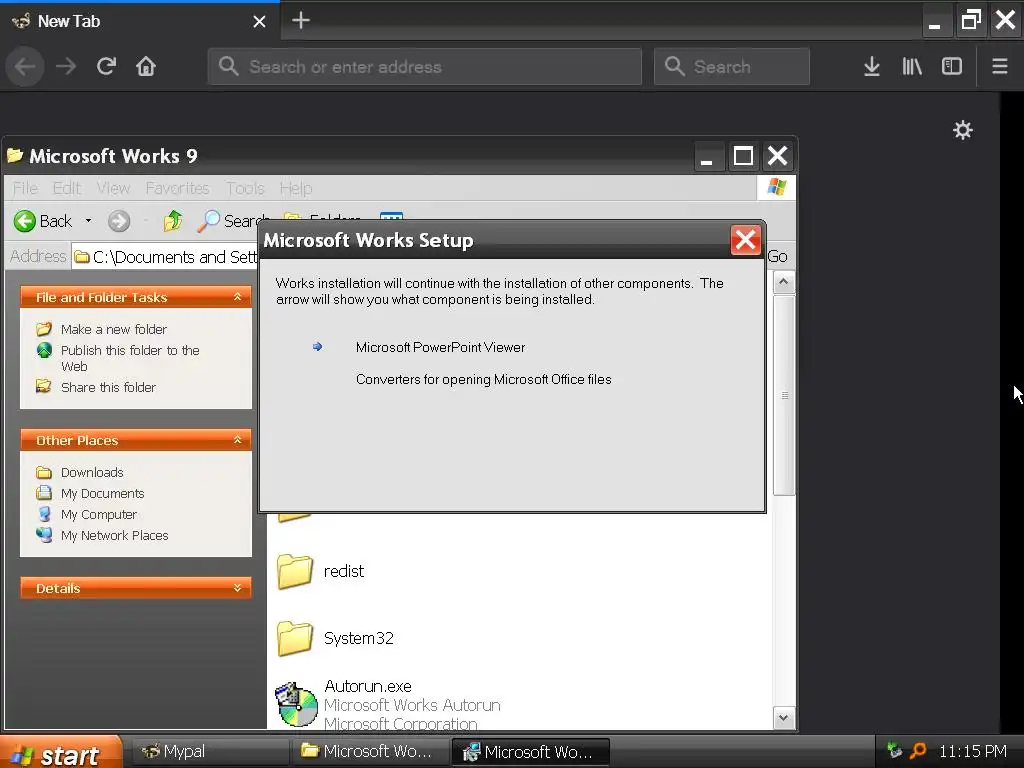The height and width of the screenshot is (768, 1024).
Task: Click Converters for opening Microsoft Office files
Action: coord(483,379)
